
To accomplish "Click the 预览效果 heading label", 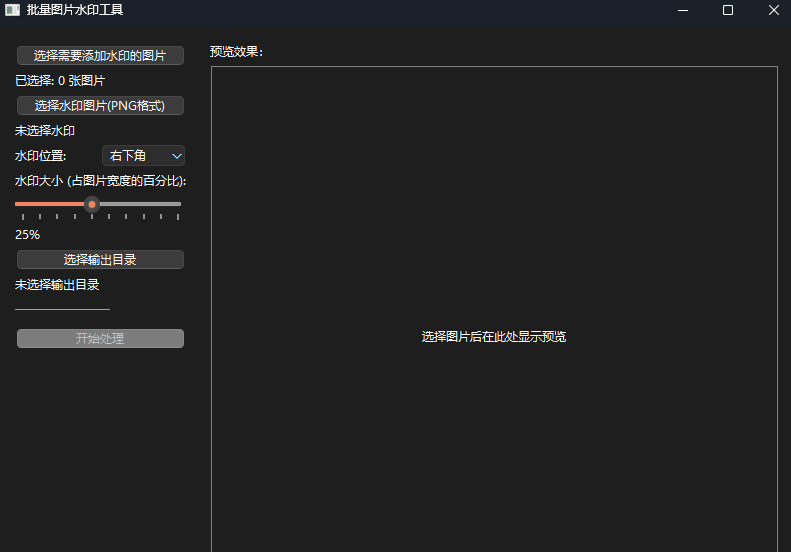I will (x=236, y=51).
